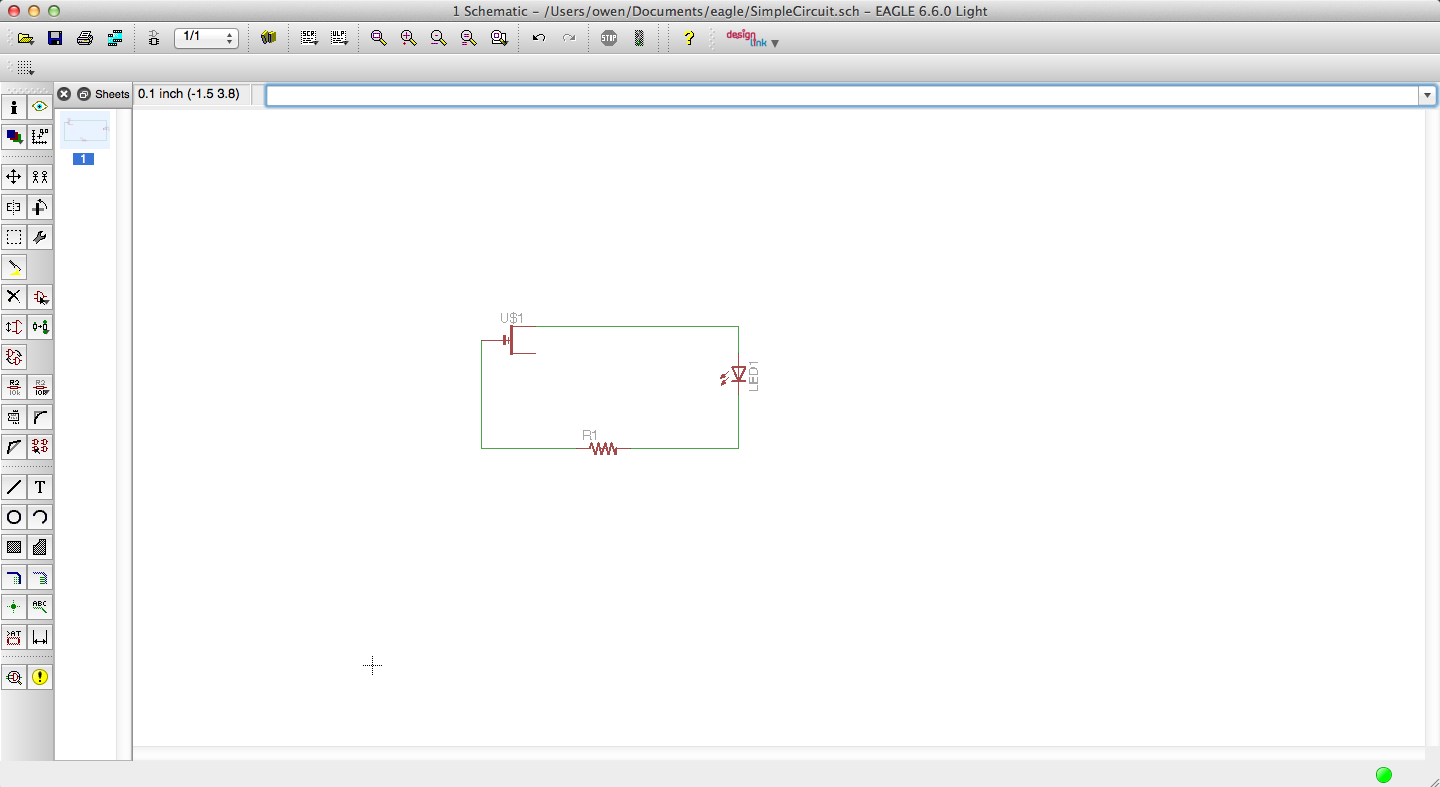Viewport: 1440px width, 787px height.
Task: Select the Label tool
Action: point(40,607)
